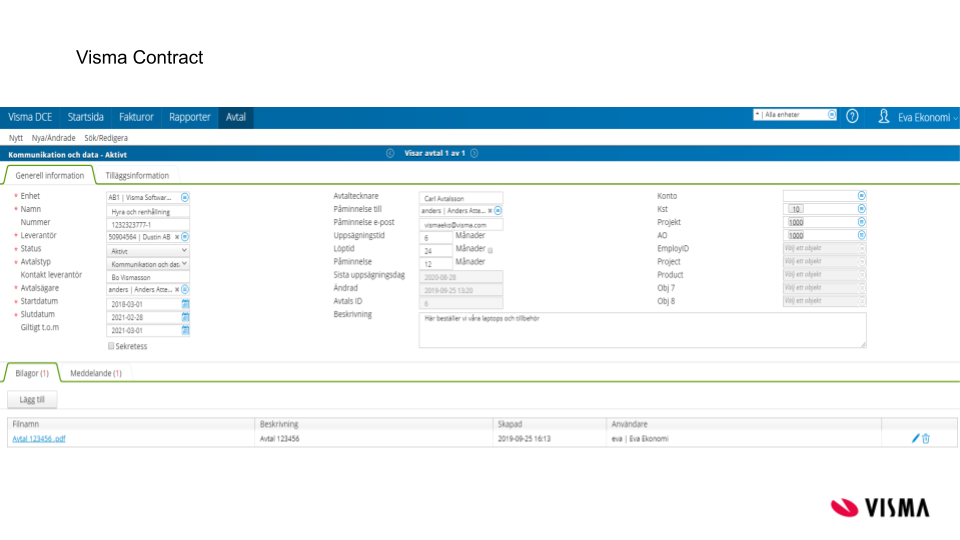Open the Konto lookup selector icon
960x540 pixels.
click(x=861, y=196)
